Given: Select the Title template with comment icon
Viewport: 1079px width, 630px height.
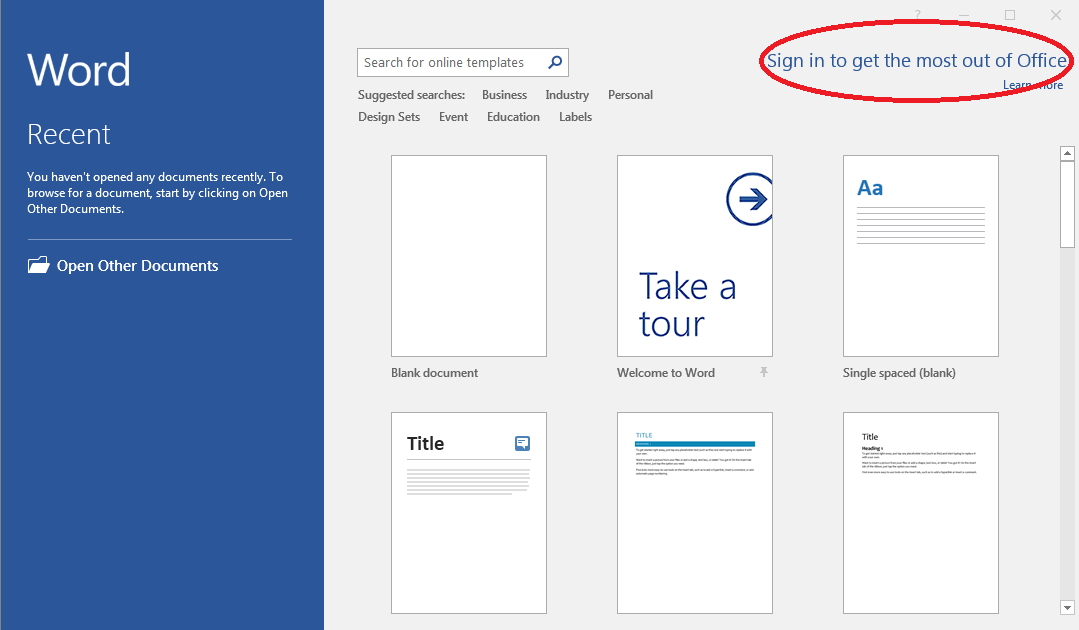Looking at the screenshot, I should click(x=469, y=513).
